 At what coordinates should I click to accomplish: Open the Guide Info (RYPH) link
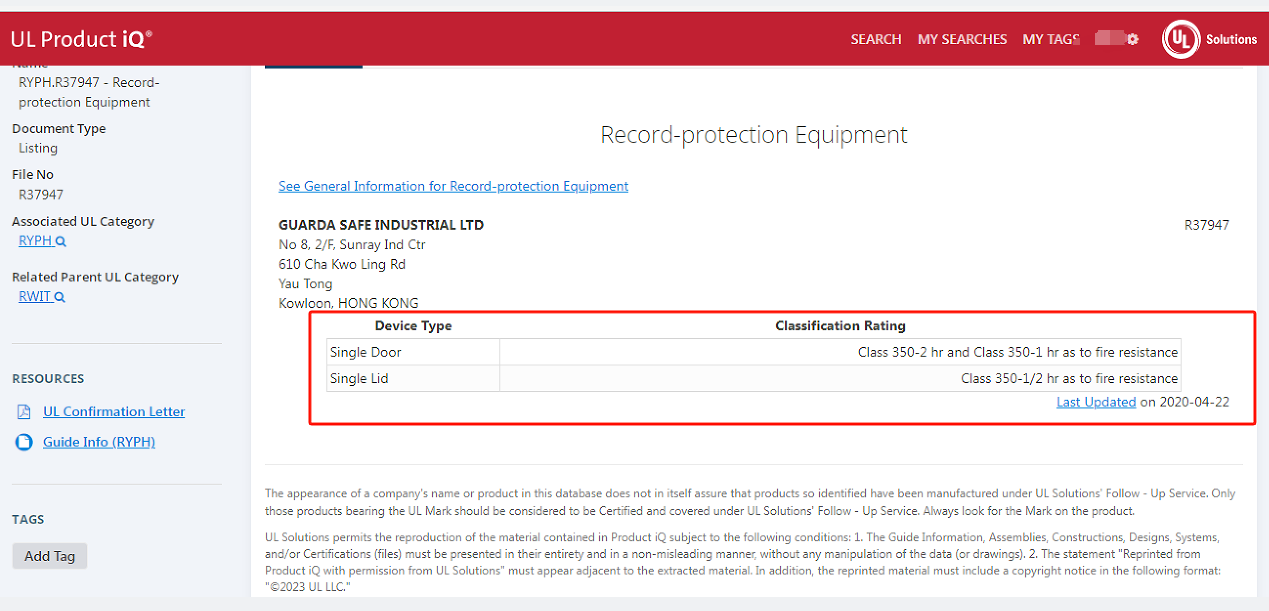[x=99, y=442]
